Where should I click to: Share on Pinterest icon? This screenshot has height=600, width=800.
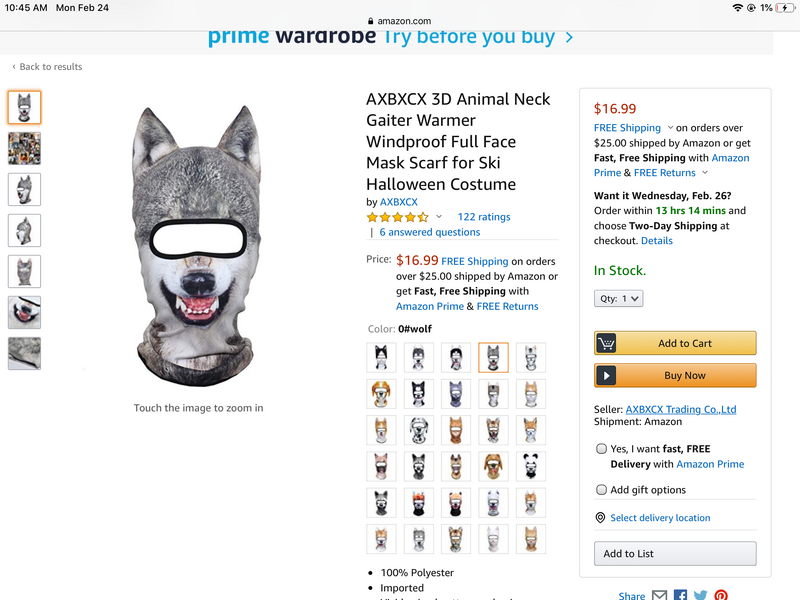point(720,596)
